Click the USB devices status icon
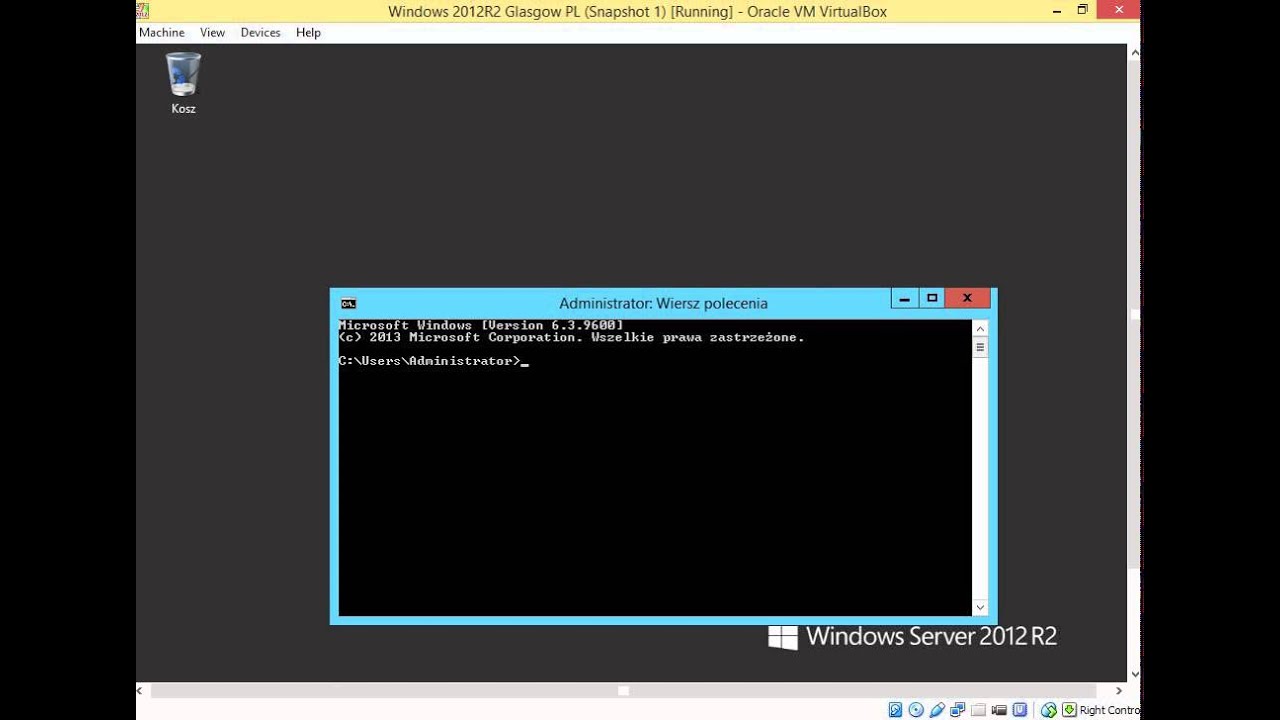Screen dimensions: 1280x720 (937, 710)
